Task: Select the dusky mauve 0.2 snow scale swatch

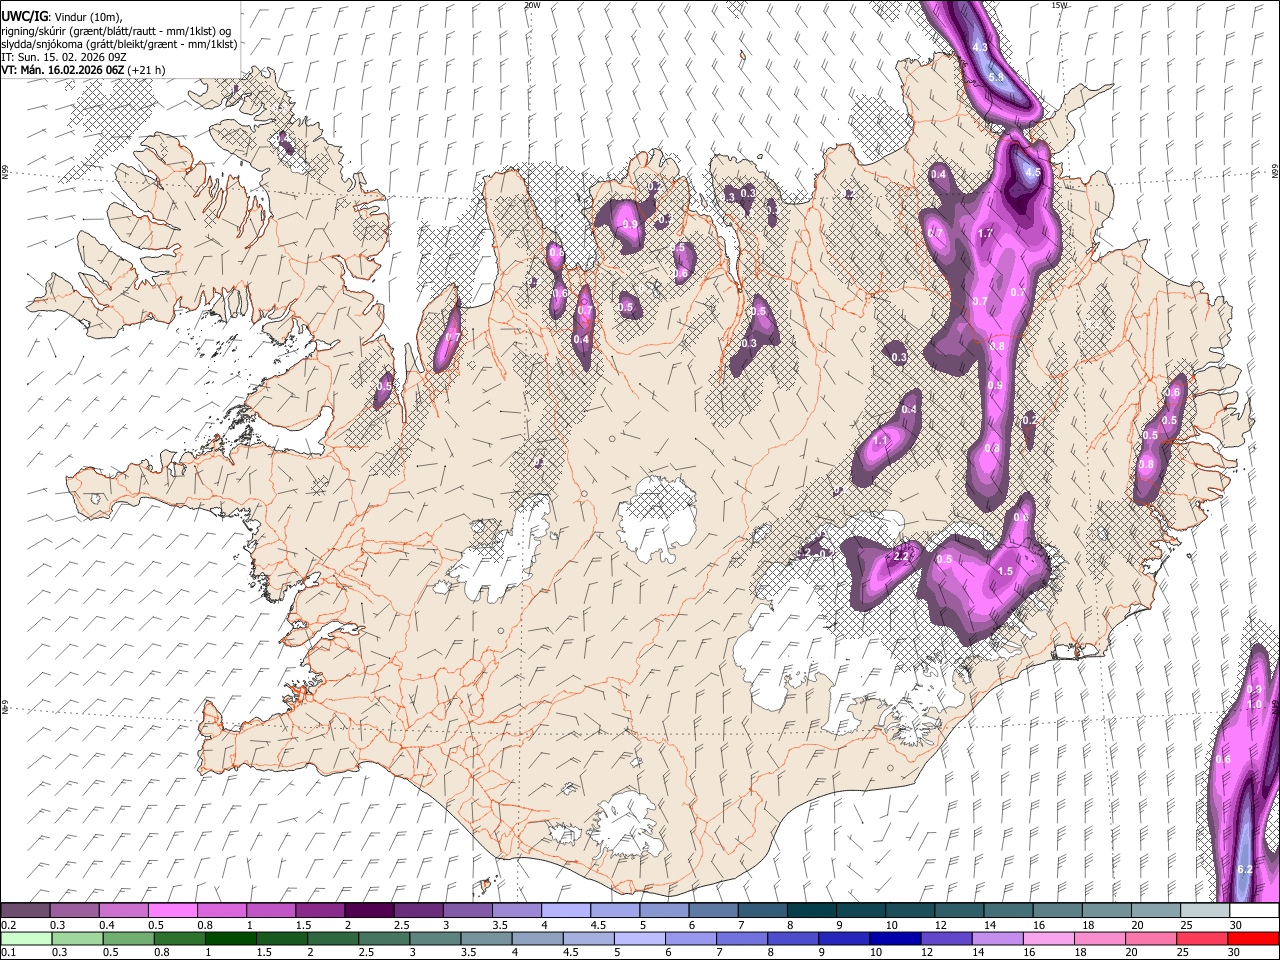Action: (25, 911)
